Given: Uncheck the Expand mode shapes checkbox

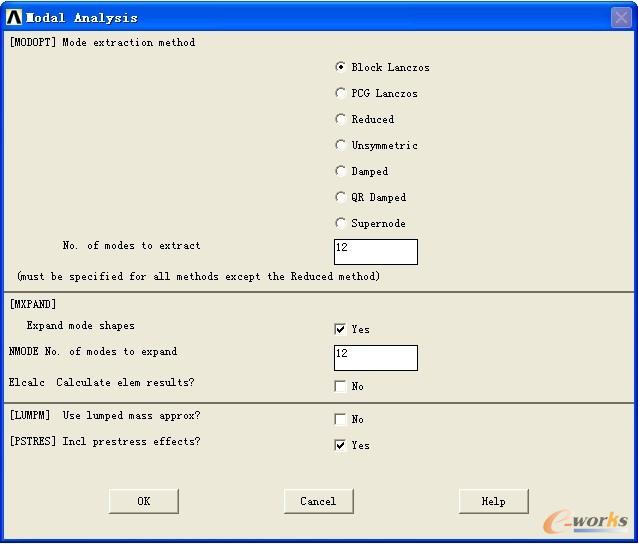Looking at the screenshot, I should click(341, 329).
